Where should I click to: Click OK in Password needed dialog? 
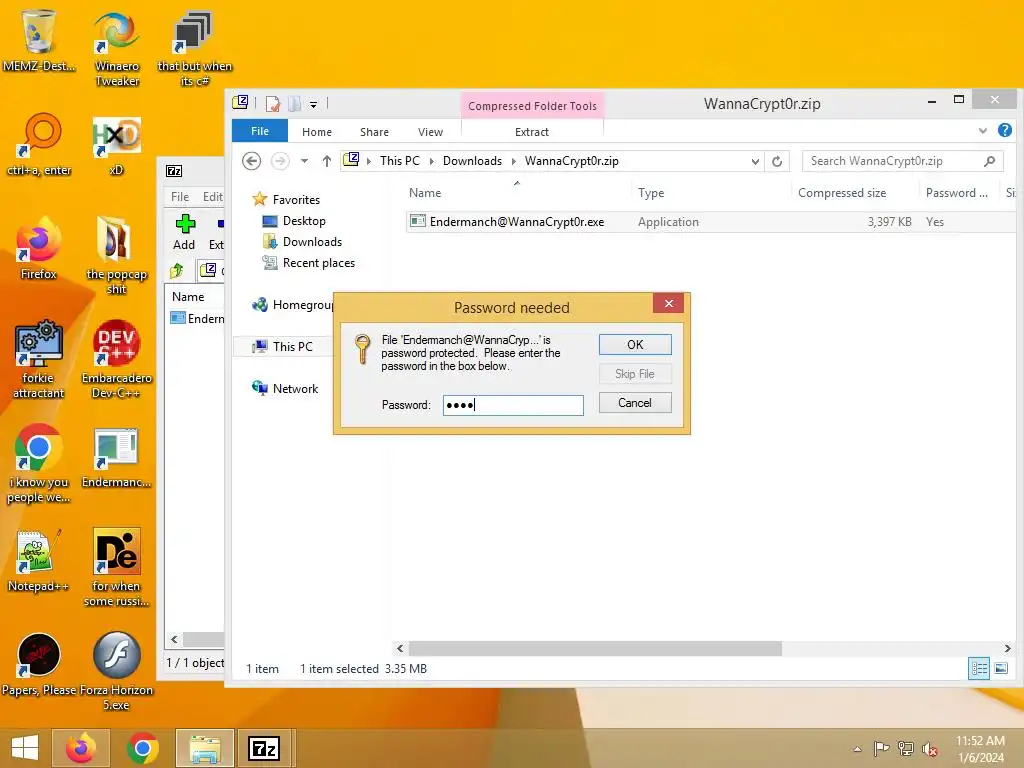click(635, 345)
